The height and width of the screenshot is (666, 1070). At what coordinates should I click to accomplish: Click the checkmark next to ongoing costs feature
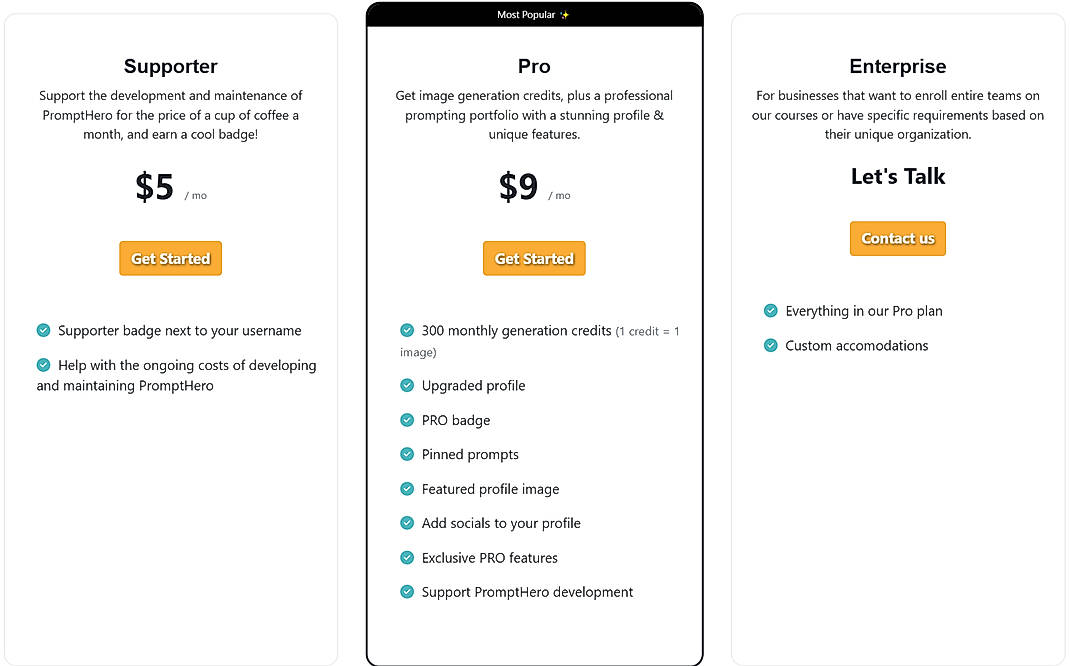tap(43, 365)
